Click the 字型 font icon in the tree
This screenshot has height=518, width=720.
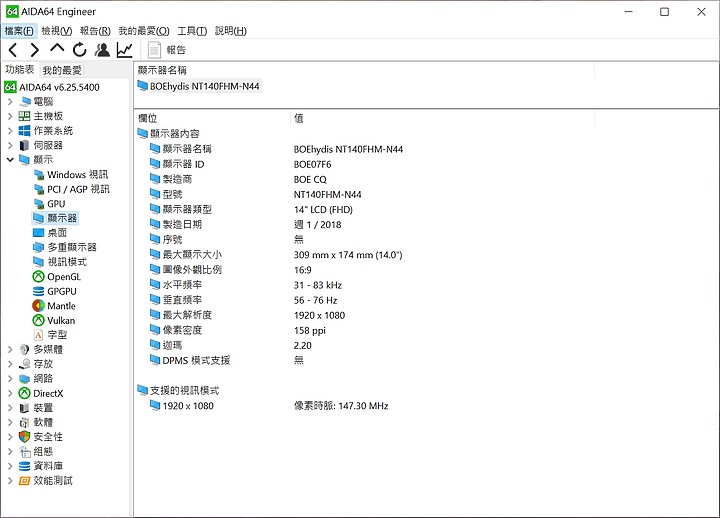39,335
